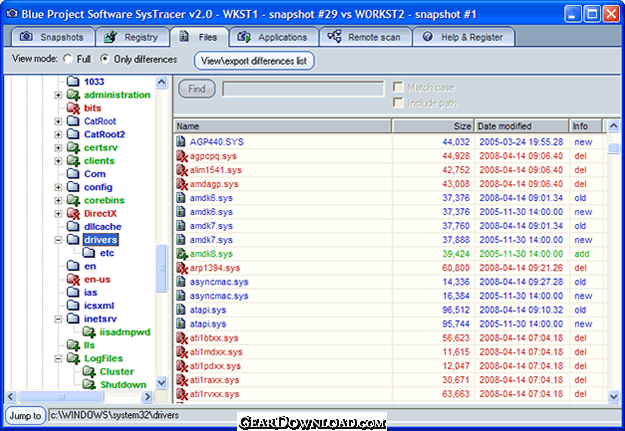
Task: Expand the CatRoot folder node
Action: tap(58, 121)
